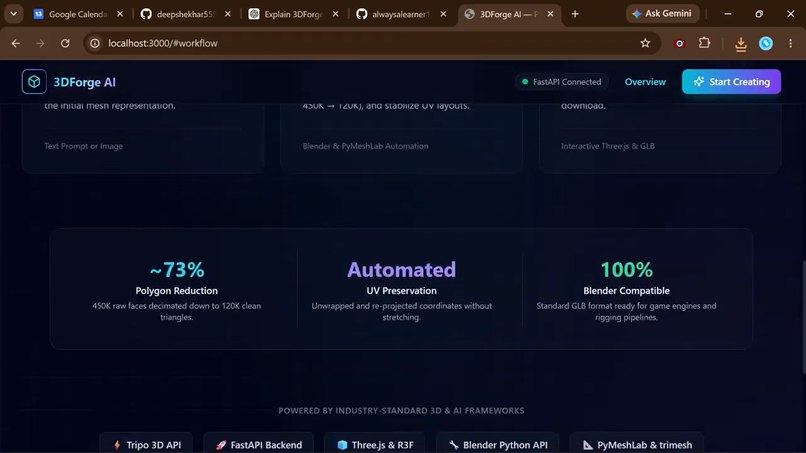Viewport: 806px width, 453px height.
Task: Bookmark this page with the star icon
Action: [645, 43]
